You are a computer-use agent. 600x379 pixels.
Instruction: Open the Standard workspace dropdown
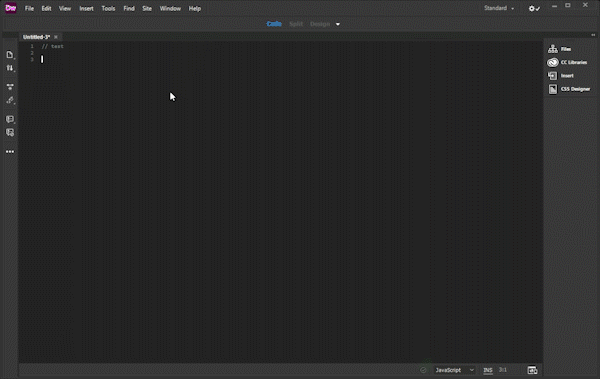point(499,8)
